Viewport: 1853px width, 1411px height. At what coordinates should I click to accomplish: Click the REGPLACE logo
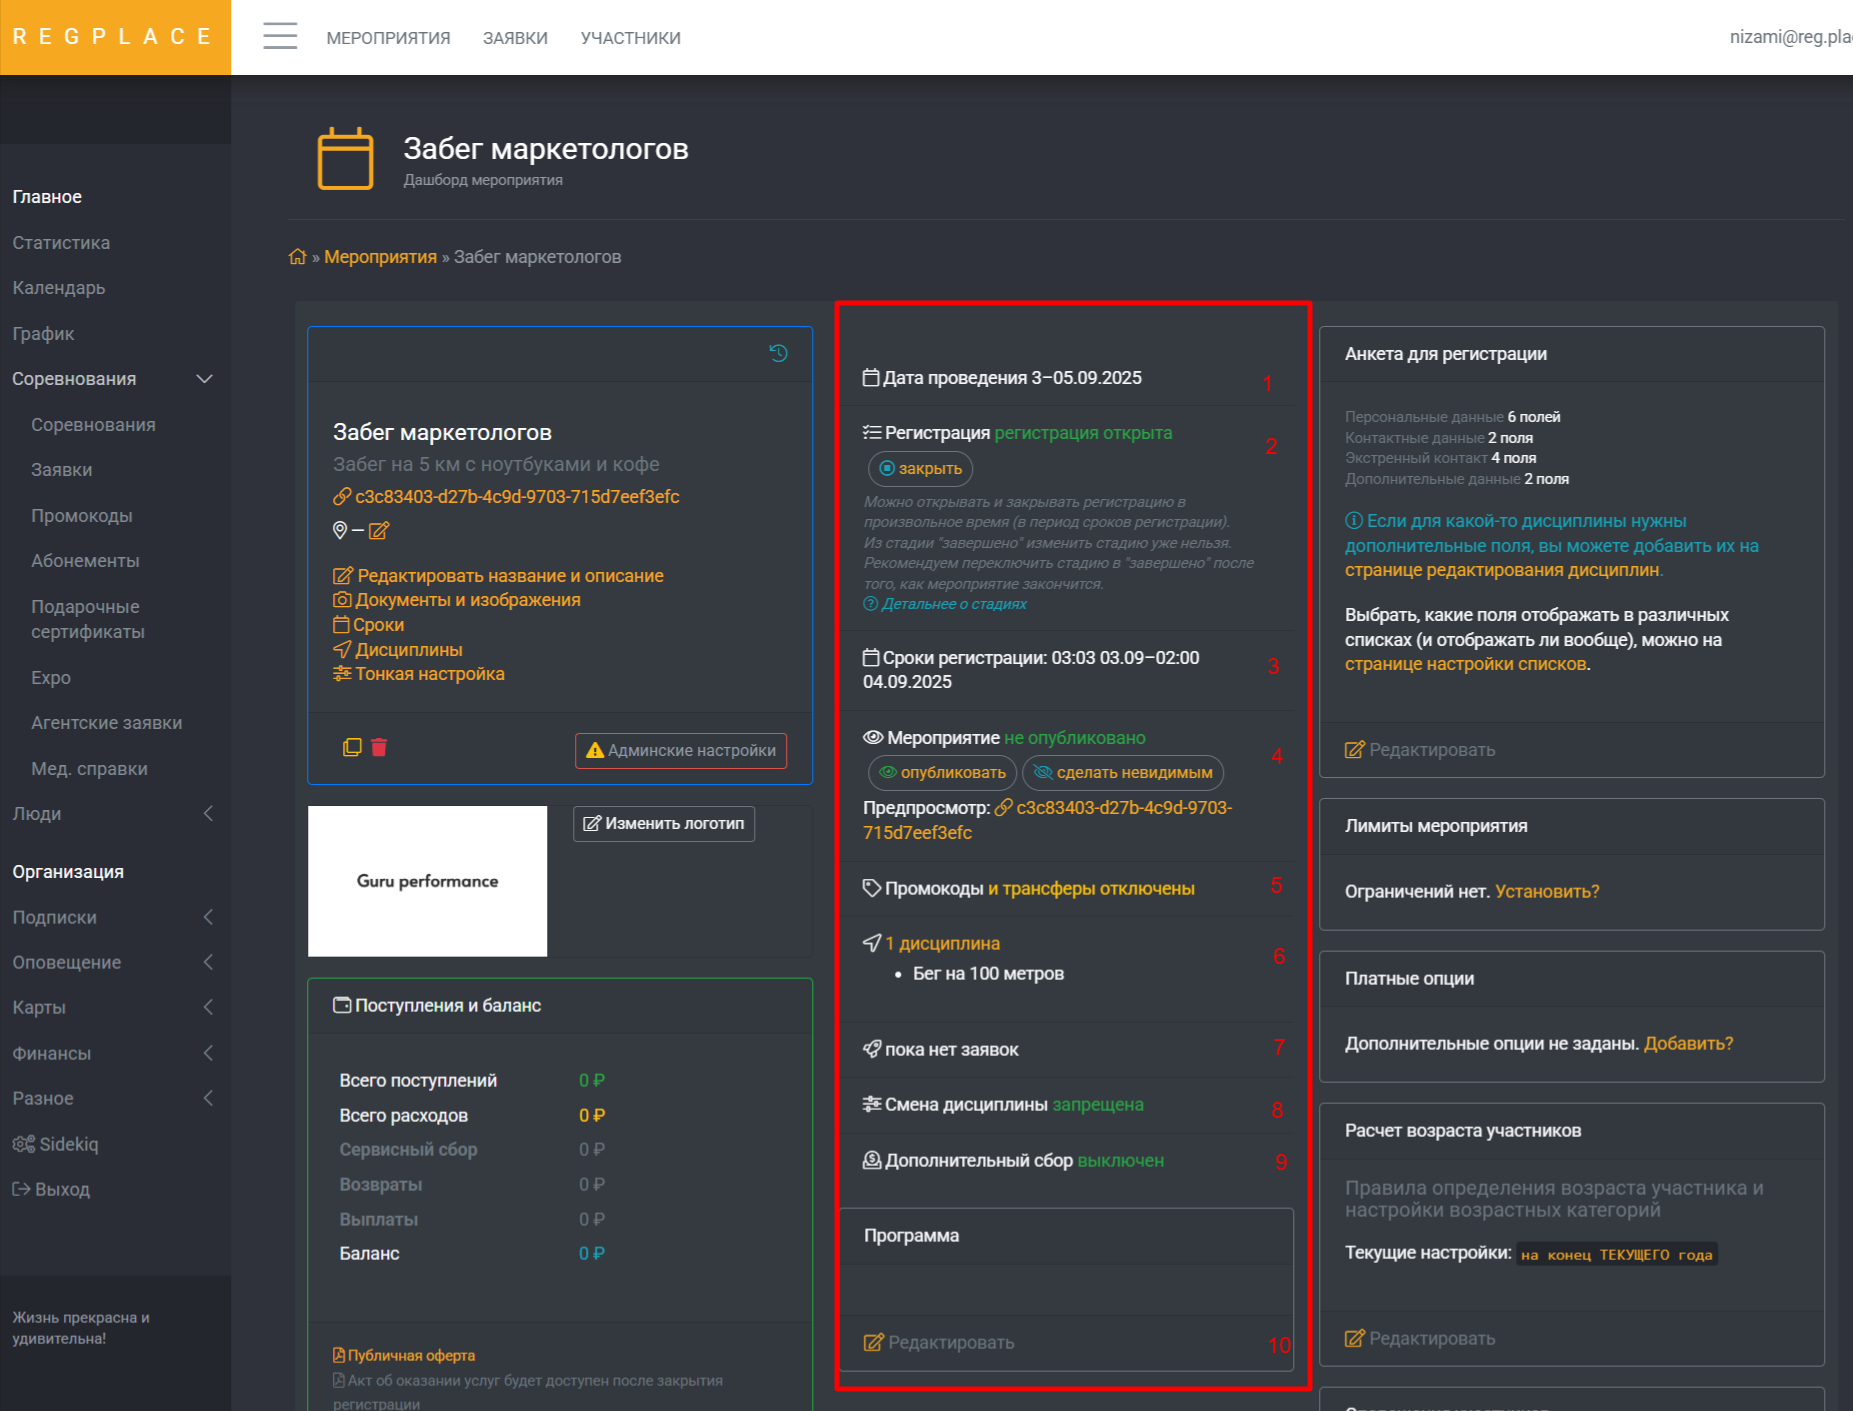pyautogui.click(x=115, y=37)
